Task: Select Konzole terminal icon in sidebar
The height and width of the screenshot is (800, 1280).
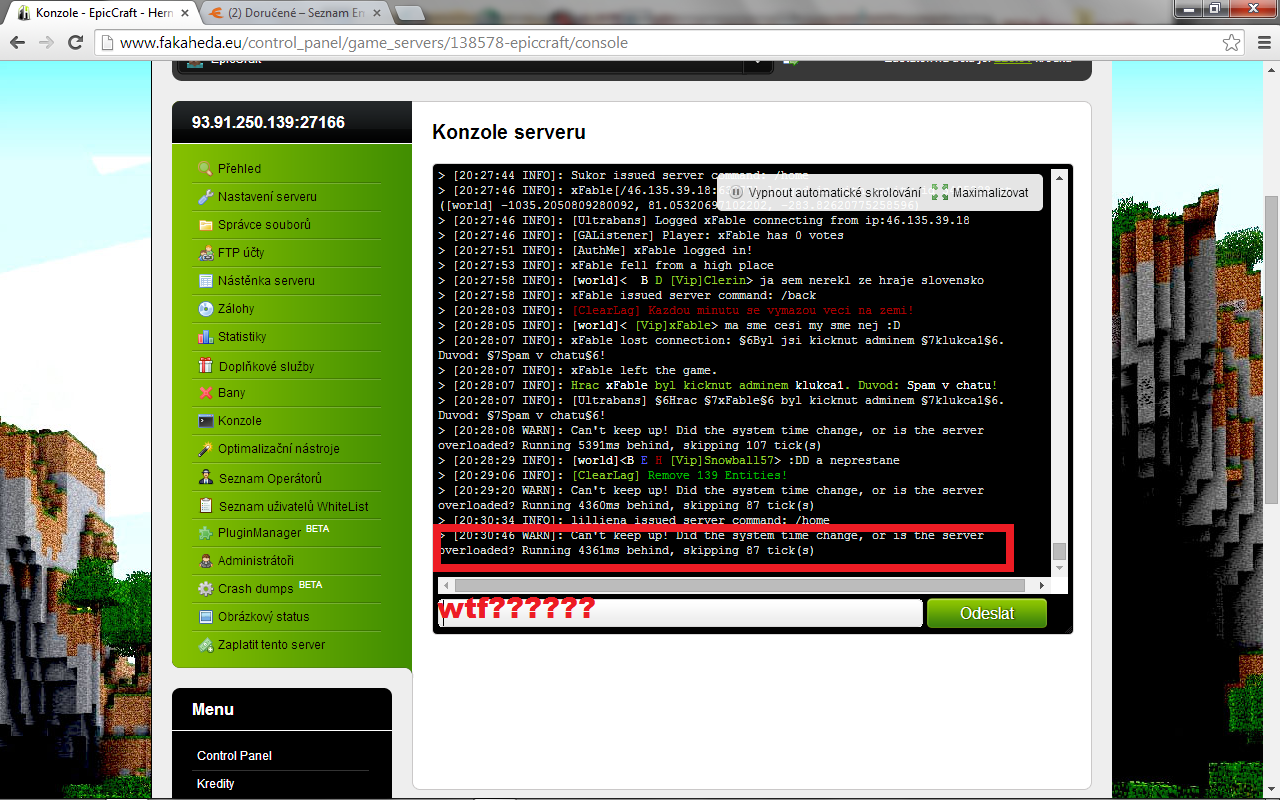Action: 205,421
